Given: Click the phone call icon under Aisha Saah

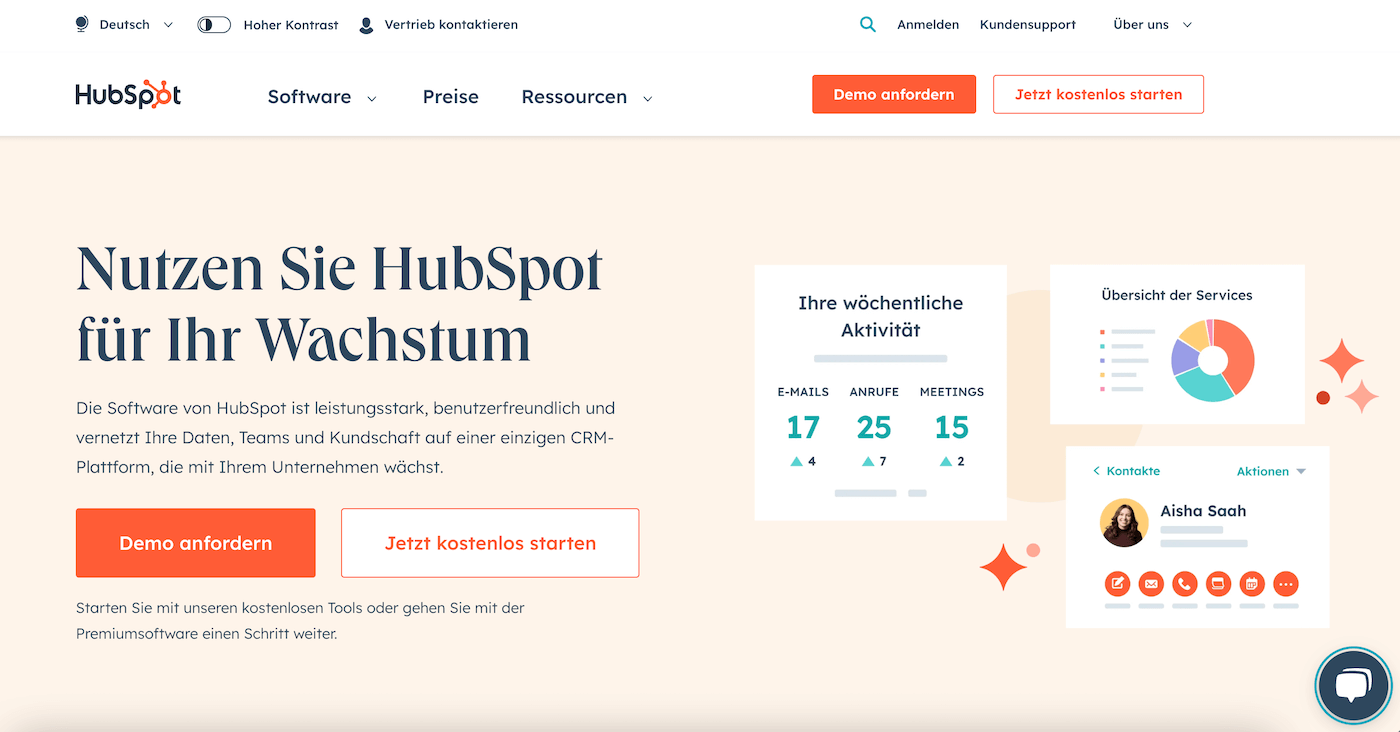Looking at the screenshot, I should (1185, 583).
